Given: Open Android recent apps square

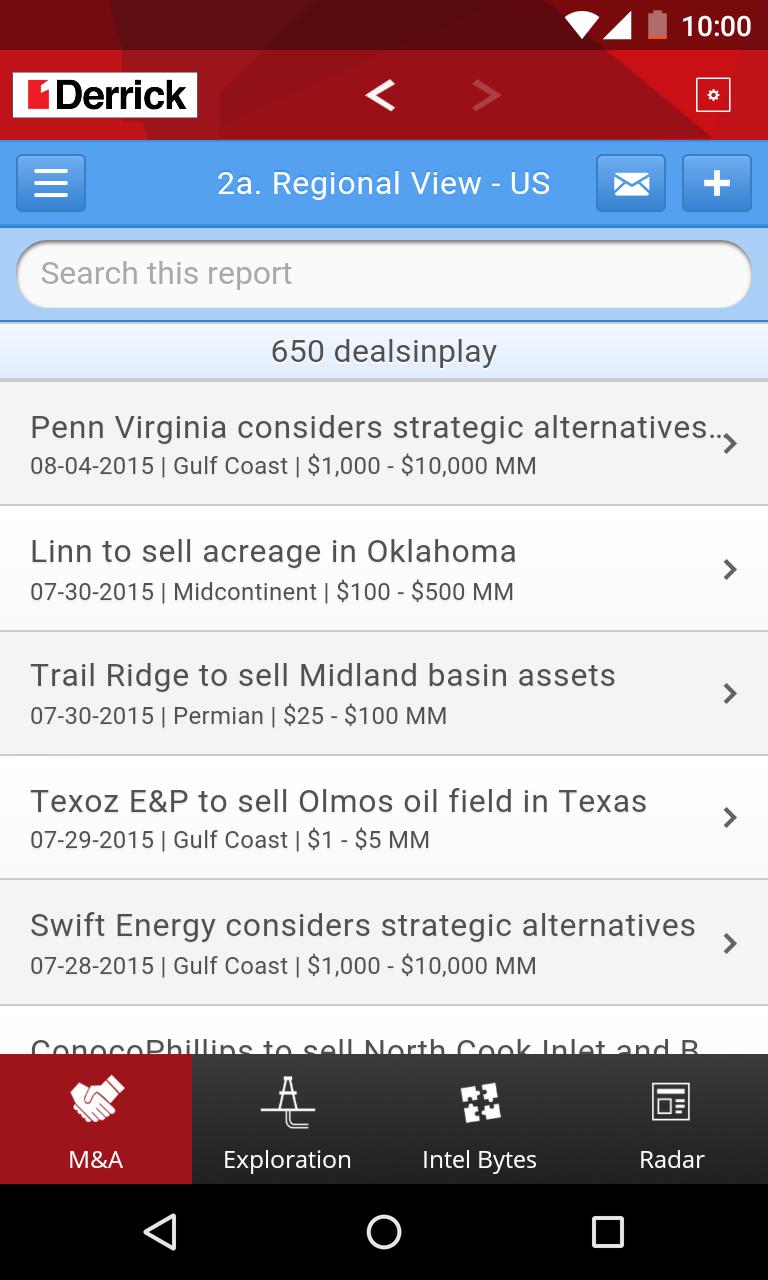Looking at the screenshot, I should [607, 1232].
